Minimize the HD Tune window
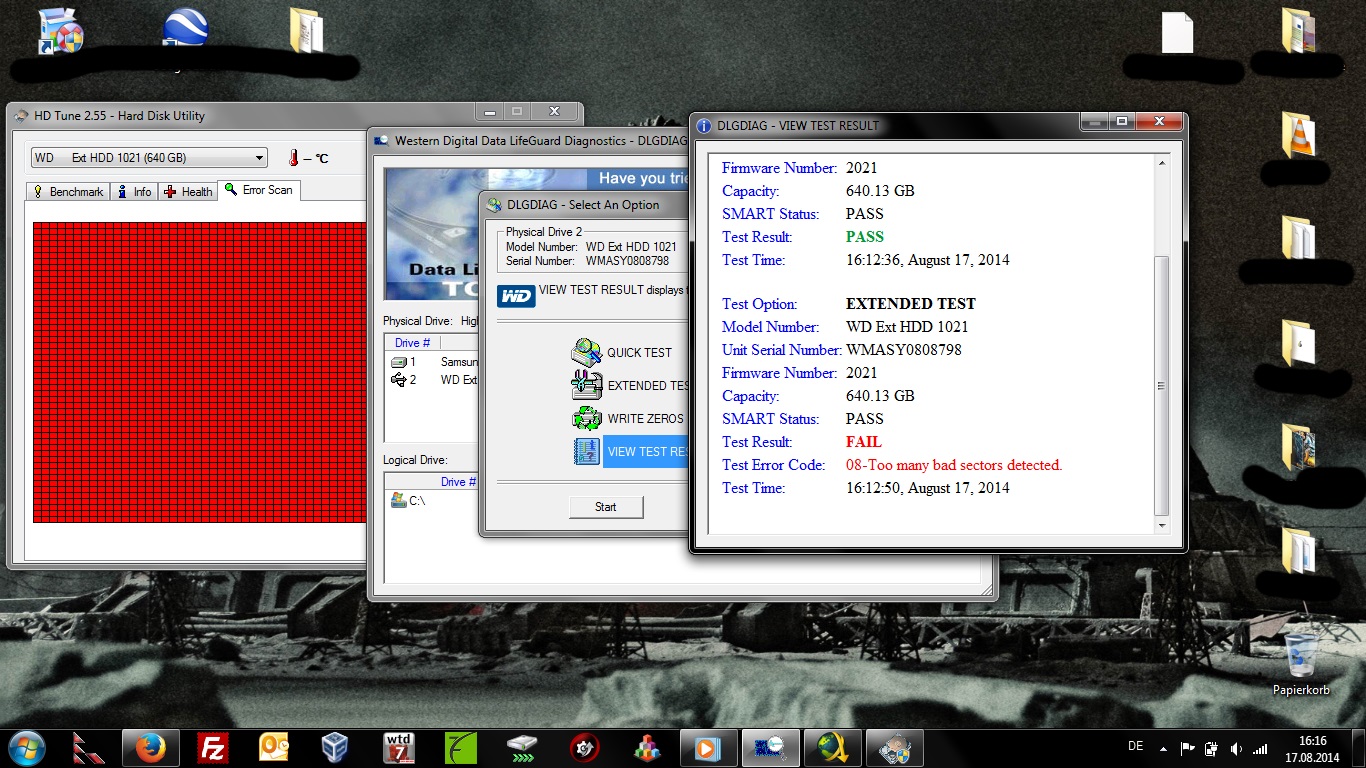This screenshot has height=768, width=1366. 489,111
